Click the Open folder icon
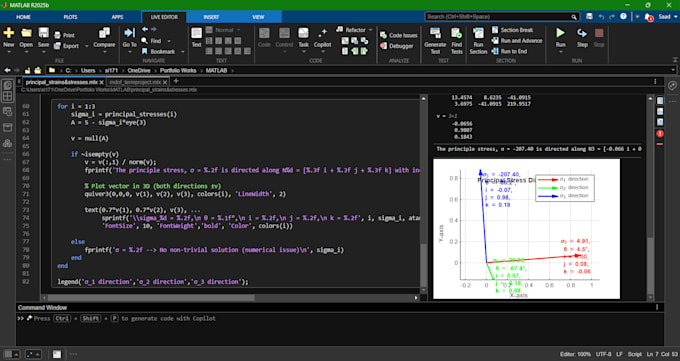The width and height of the screenshot is (680, 361). point(26,33)
